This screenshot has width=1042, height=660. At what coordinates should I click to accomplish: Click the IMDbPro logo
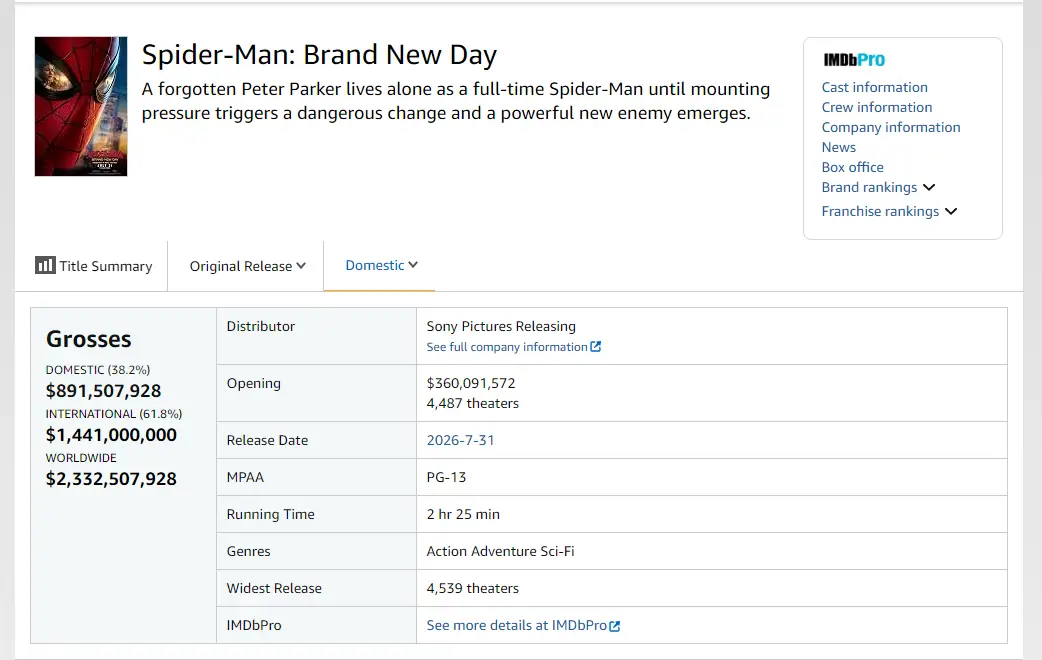[x=854, y=60]
